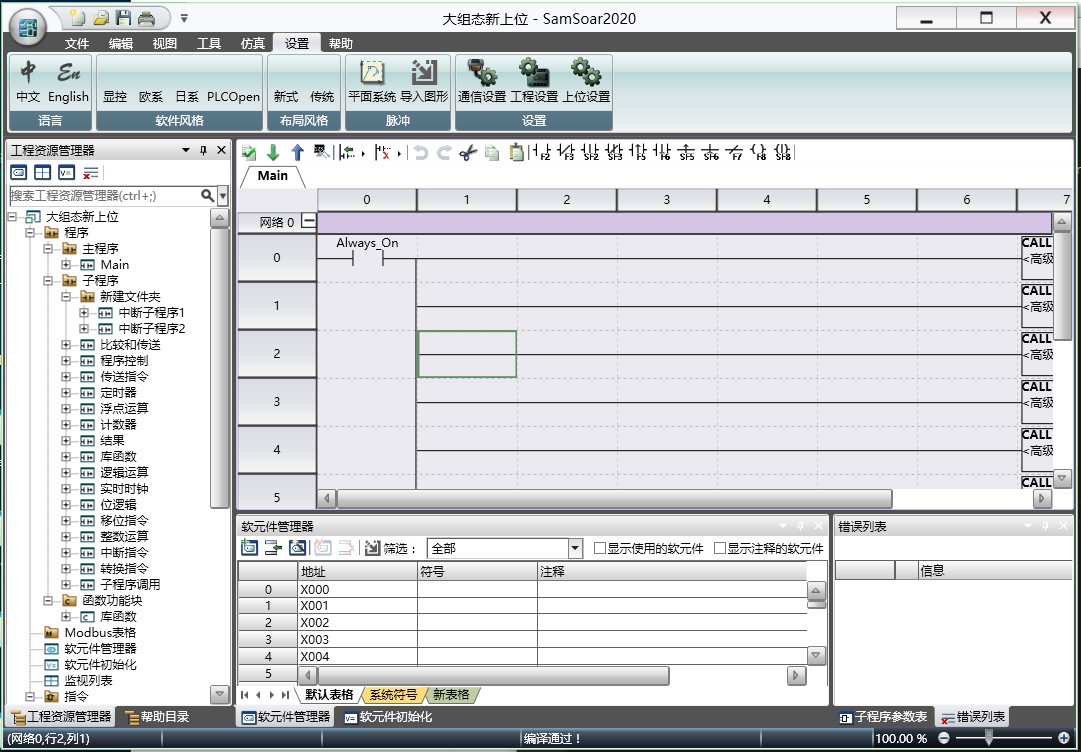Click the zoom slider in status bar

[x=989, y=738]
